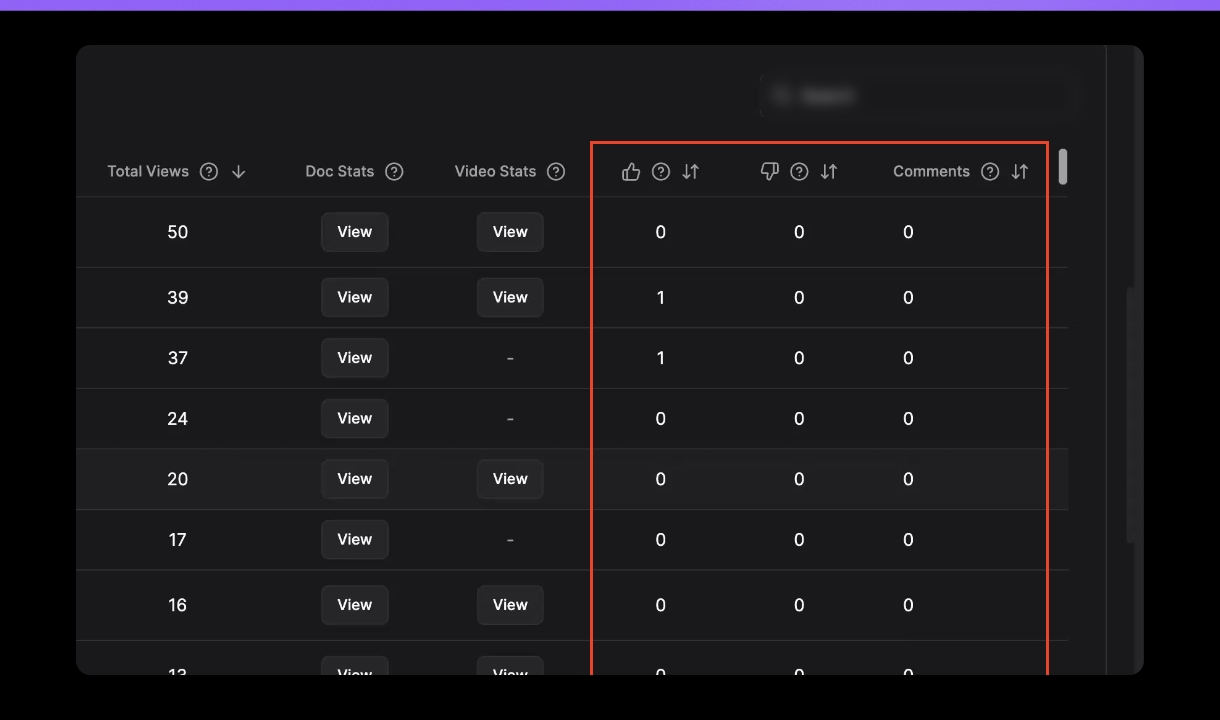
Task: Select the likes count 1 in 37-views row
Action: pos(661,358)
